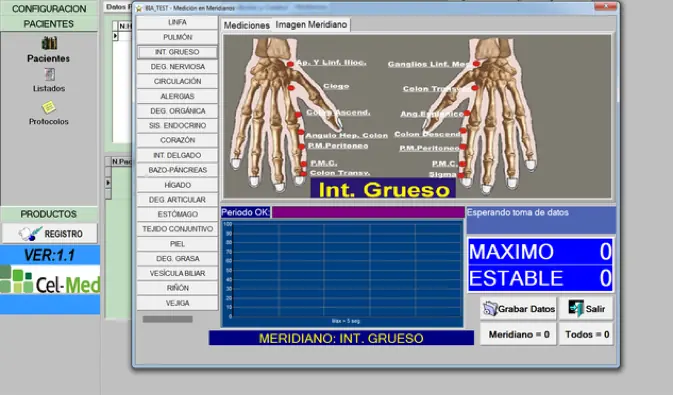Screen dimensions: 673x395
Task: Open the Protocolos yellow note icon
Action: coord(49,107)
